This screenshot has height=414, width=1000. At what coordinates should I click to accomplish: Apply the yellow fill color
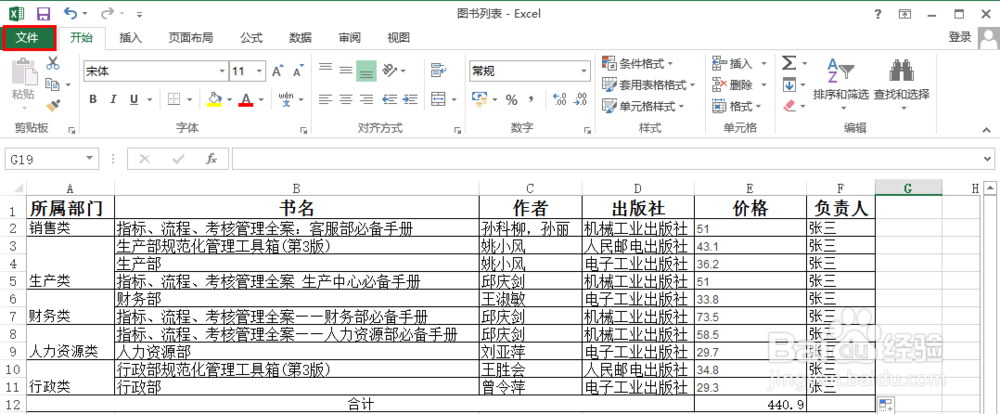pos(214,99)
